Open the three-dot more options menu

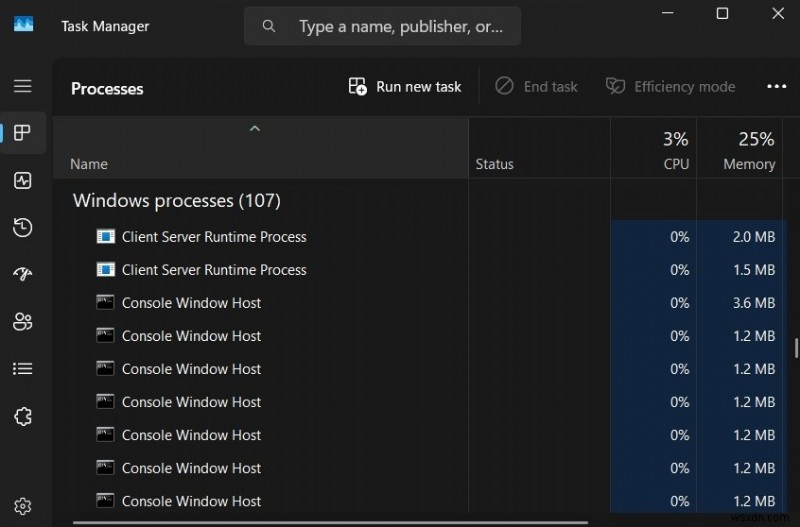tap(777, 86)
